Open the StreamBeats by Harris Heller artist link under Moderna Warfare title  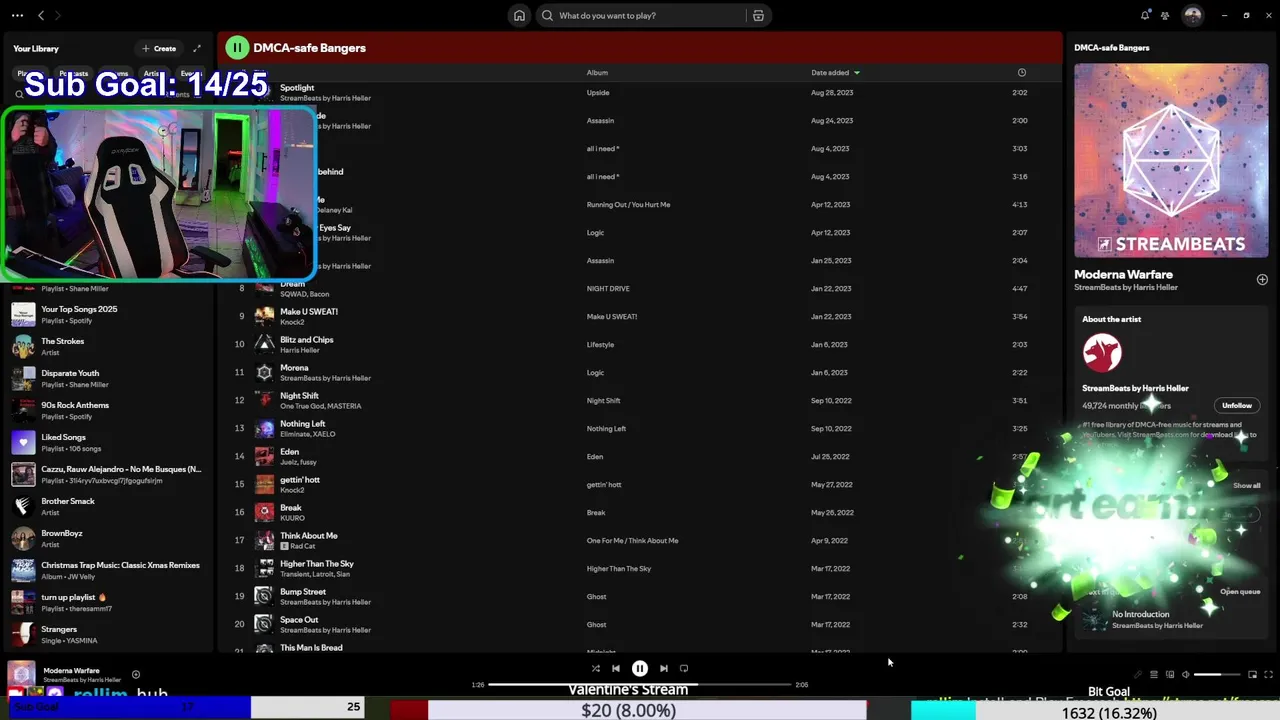(1126, 287)
